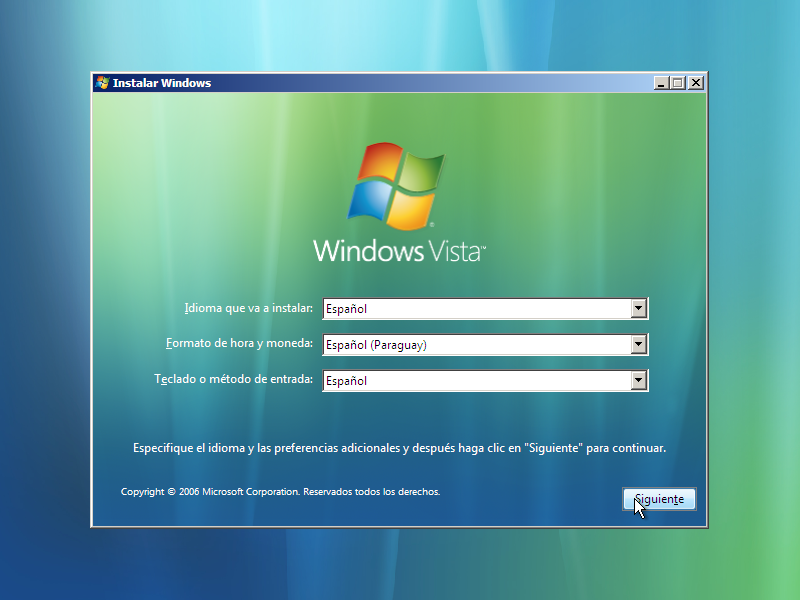This screenshot has width=800, height=600.
Task: Open the 'Formato de hora y moneda' dropdown
Action: coord(639,344)
